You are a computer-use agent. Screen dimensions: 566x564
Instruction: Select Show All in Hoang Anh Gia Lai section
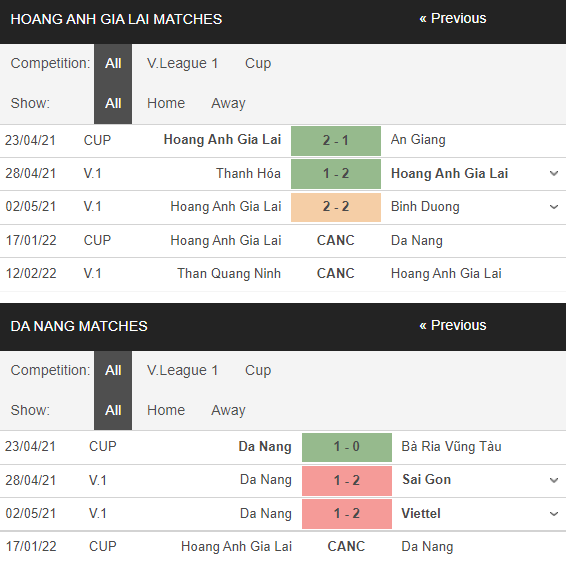113,104
